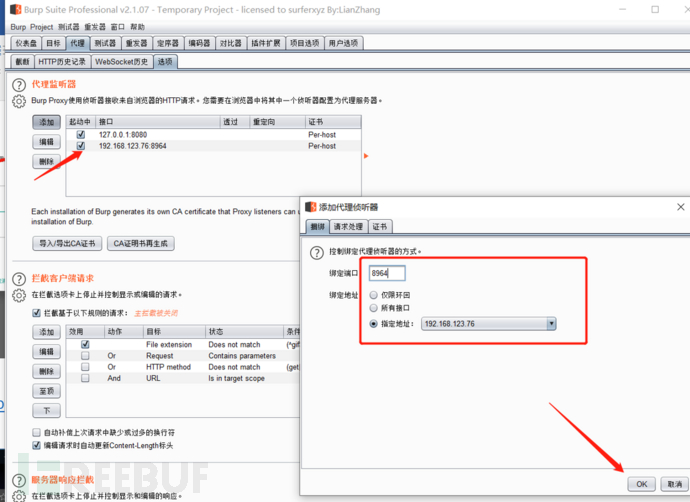Viewport: 690px width, 502px height.
Task: Click 删除 next to the proxy listeners table
Action: [46, 161]
